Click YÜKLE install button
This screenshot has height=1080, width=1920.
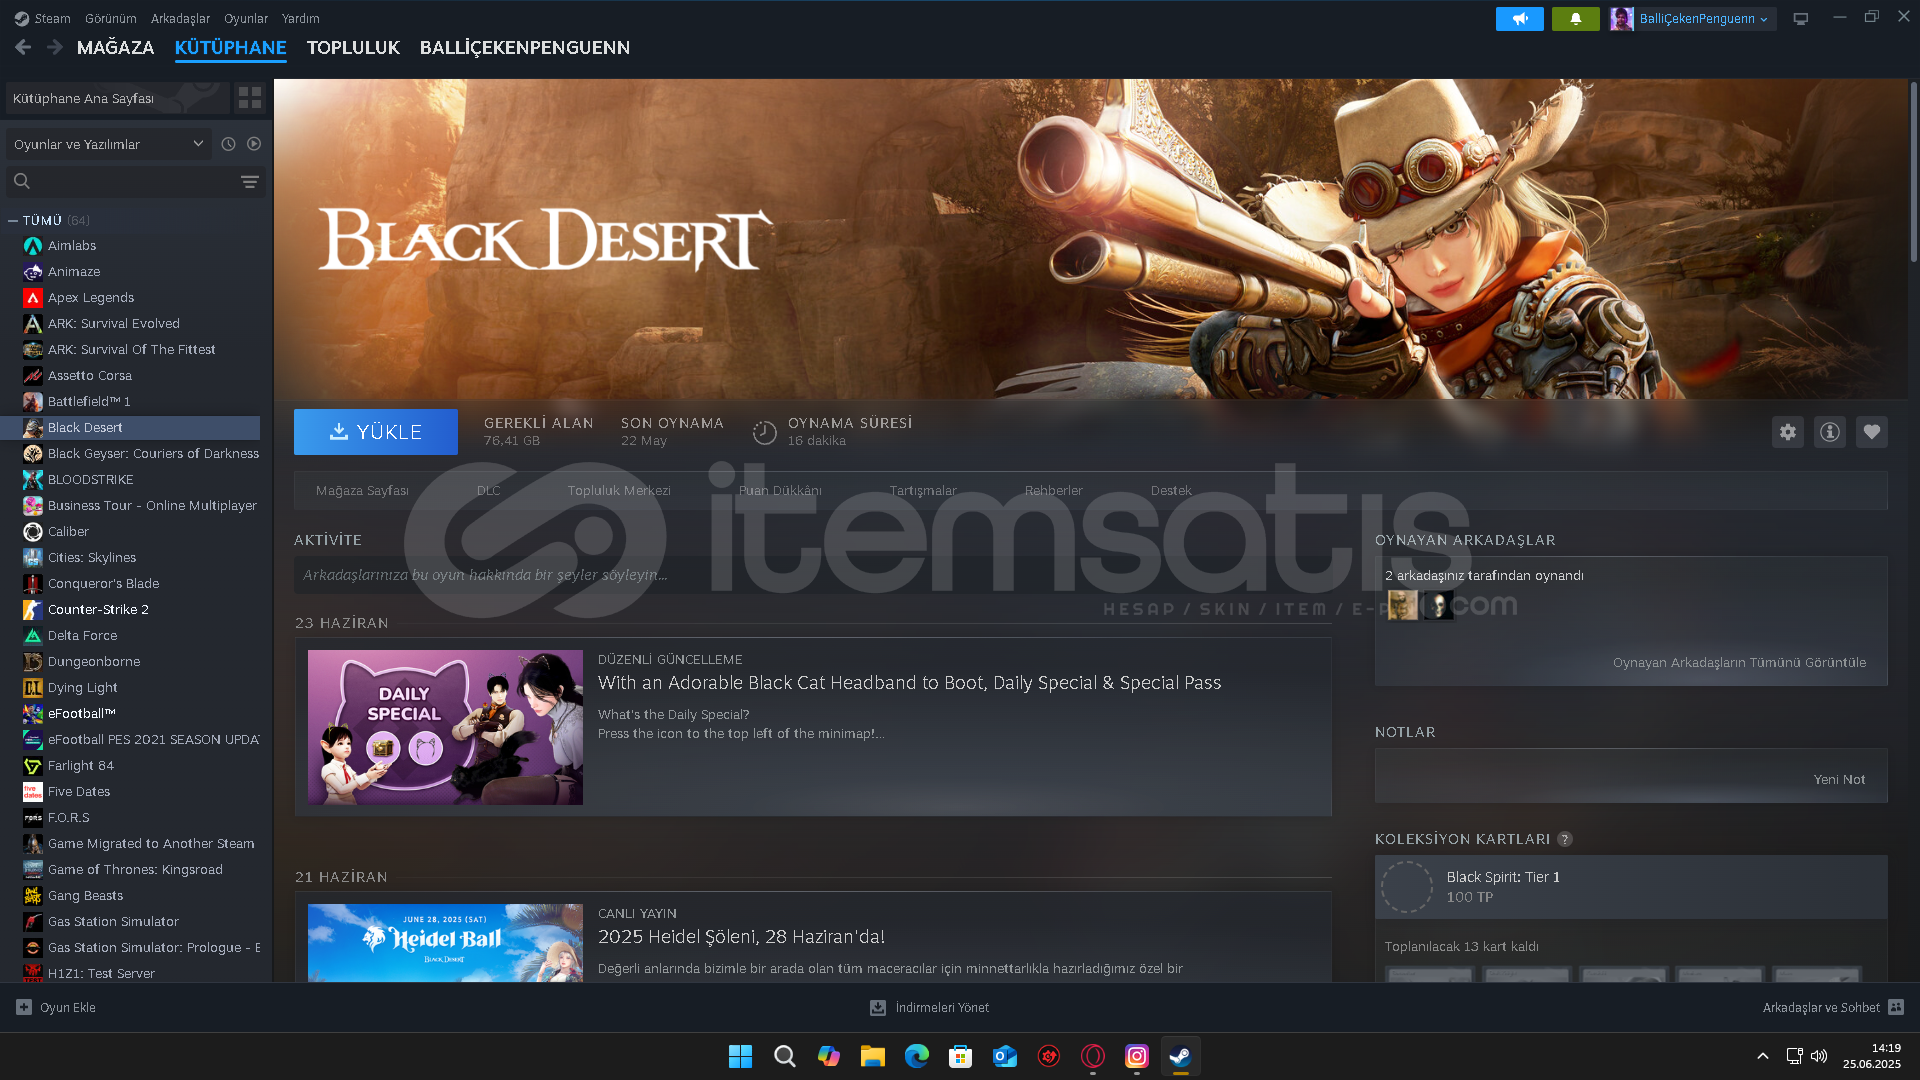coord(376,432)
